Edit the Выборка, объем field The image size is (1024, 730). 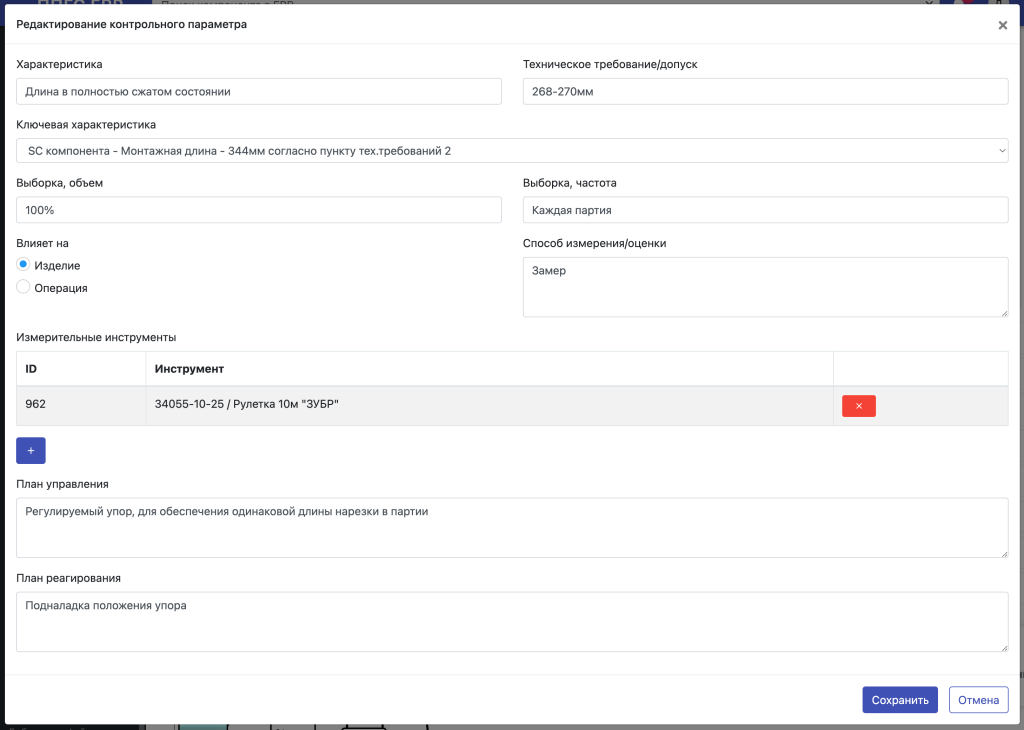(259, 210)
